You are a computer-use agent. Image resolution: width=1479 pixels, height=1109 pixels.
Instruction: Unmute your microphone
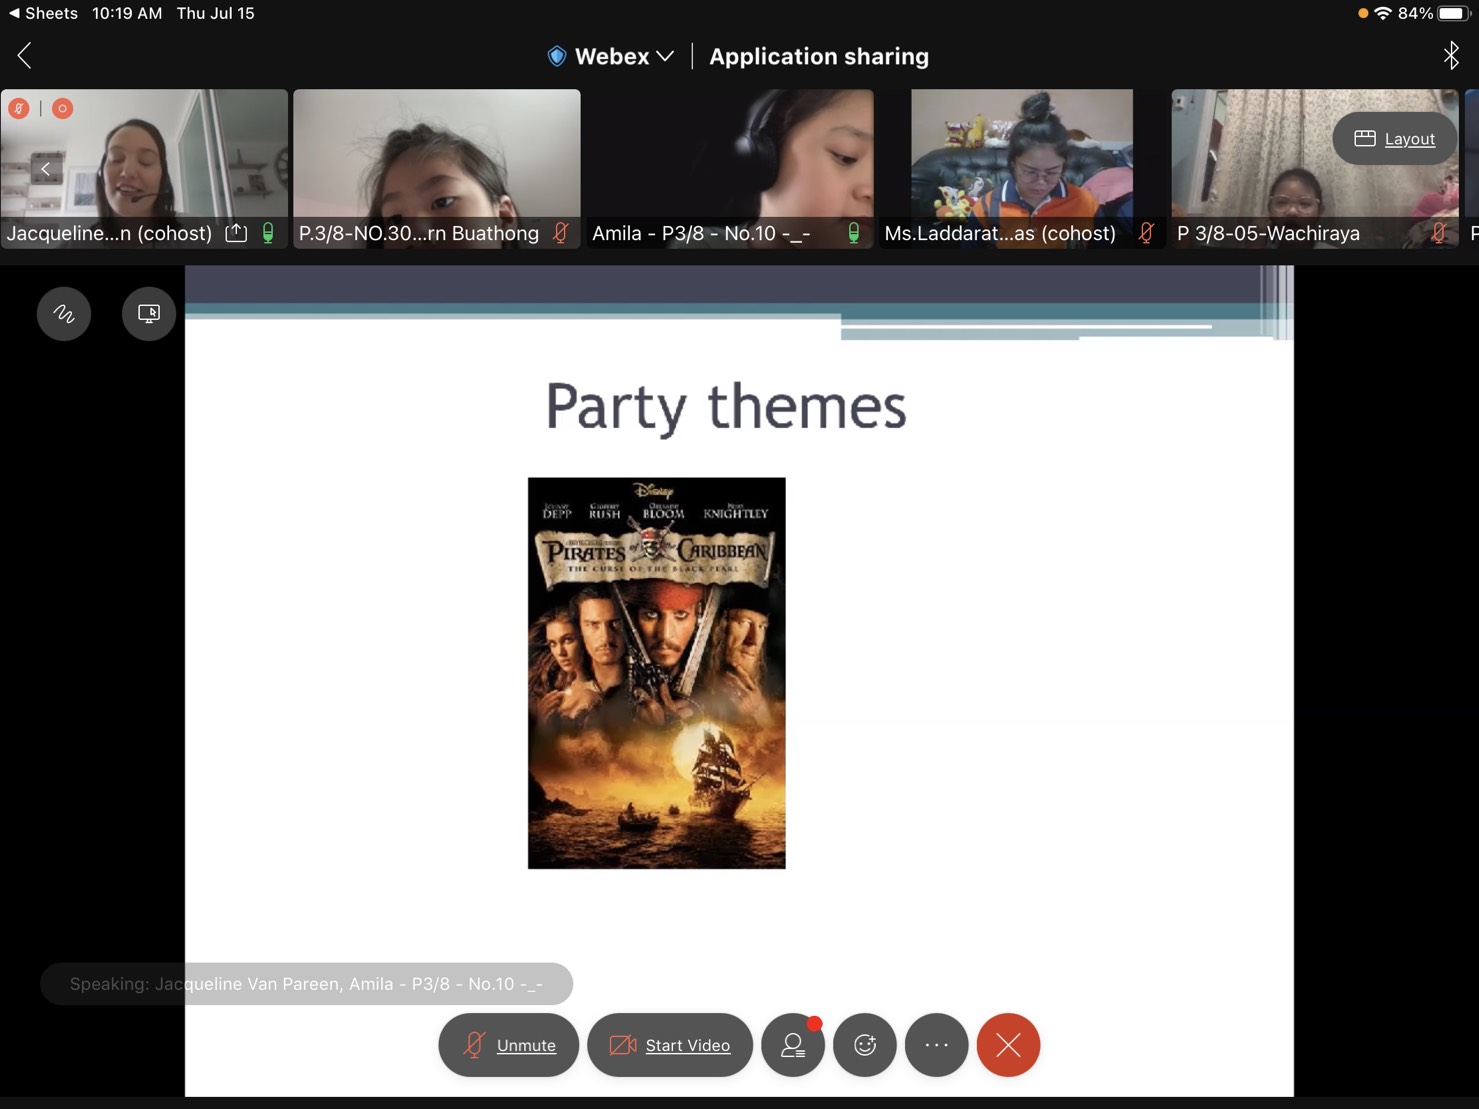[x=509, y=1045]
